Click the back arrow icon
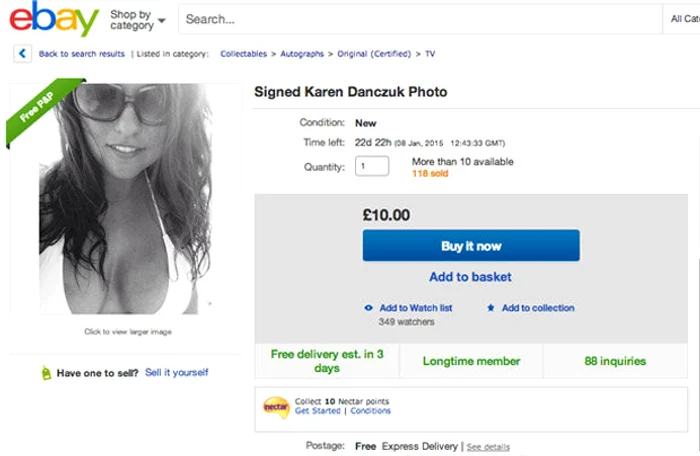Viewport: 700px width, 456px height. click(x=22, y=54)
